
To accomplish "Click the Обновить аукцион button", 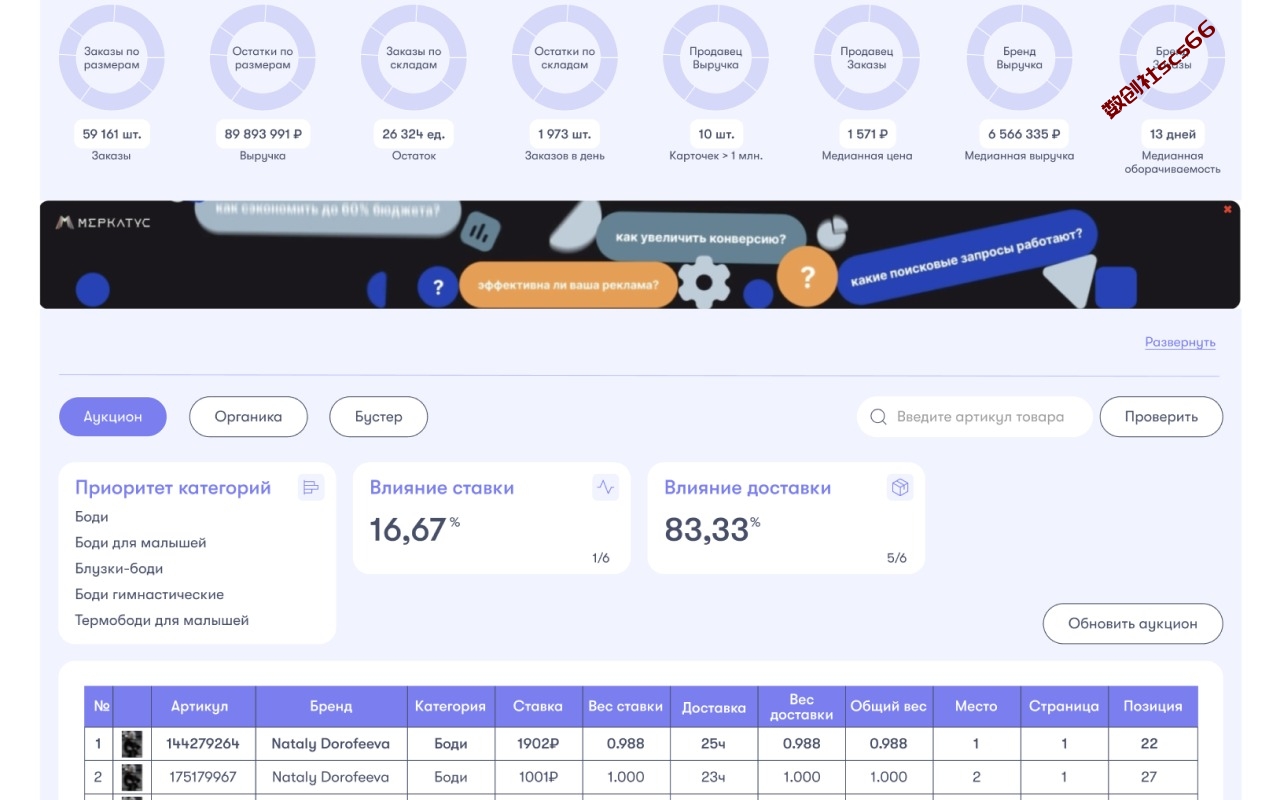I will tap(1133, 624).
